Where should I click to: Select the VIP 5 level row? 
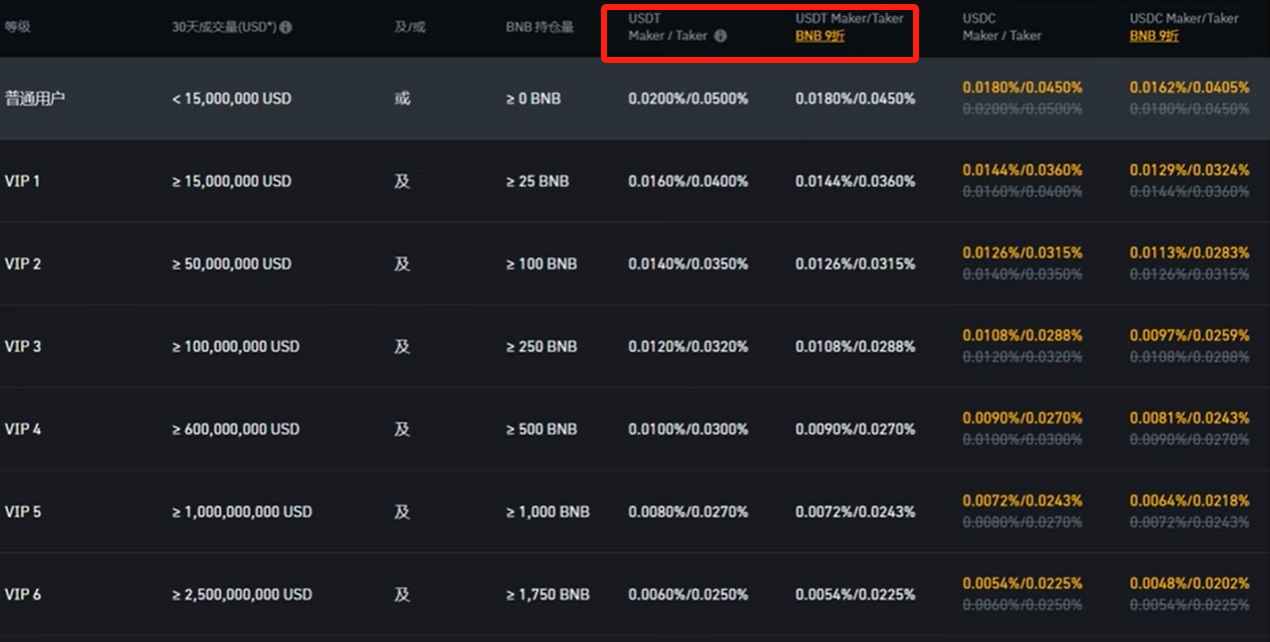(23, 511)
